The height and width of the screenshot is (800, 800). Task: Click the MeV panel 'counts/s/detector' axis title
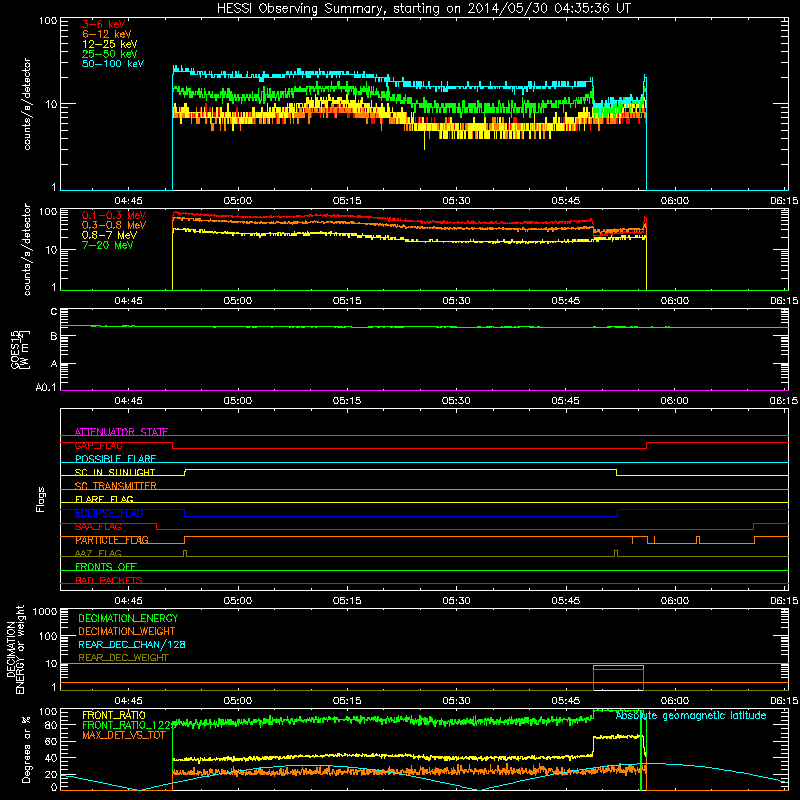pos(27,249)
